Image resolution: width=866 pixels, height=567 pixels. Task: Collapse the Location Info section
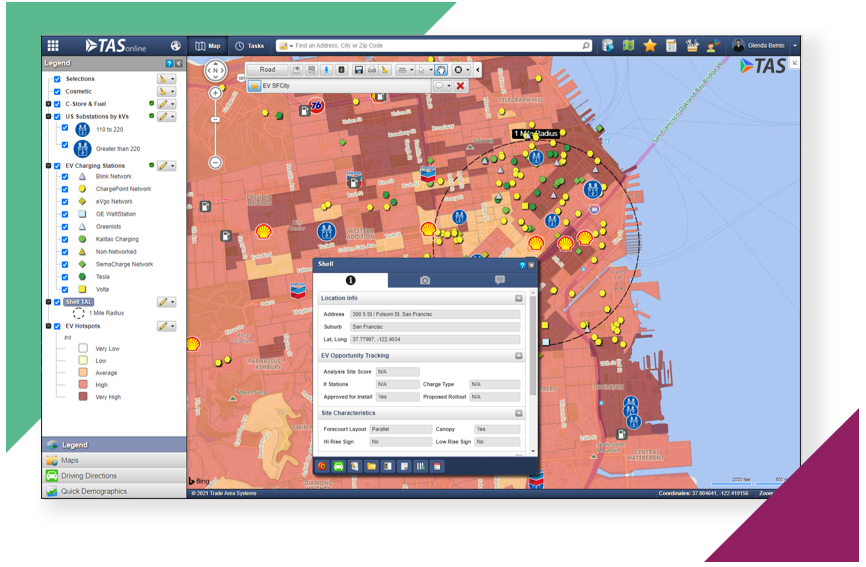click(x=519, y=298)
